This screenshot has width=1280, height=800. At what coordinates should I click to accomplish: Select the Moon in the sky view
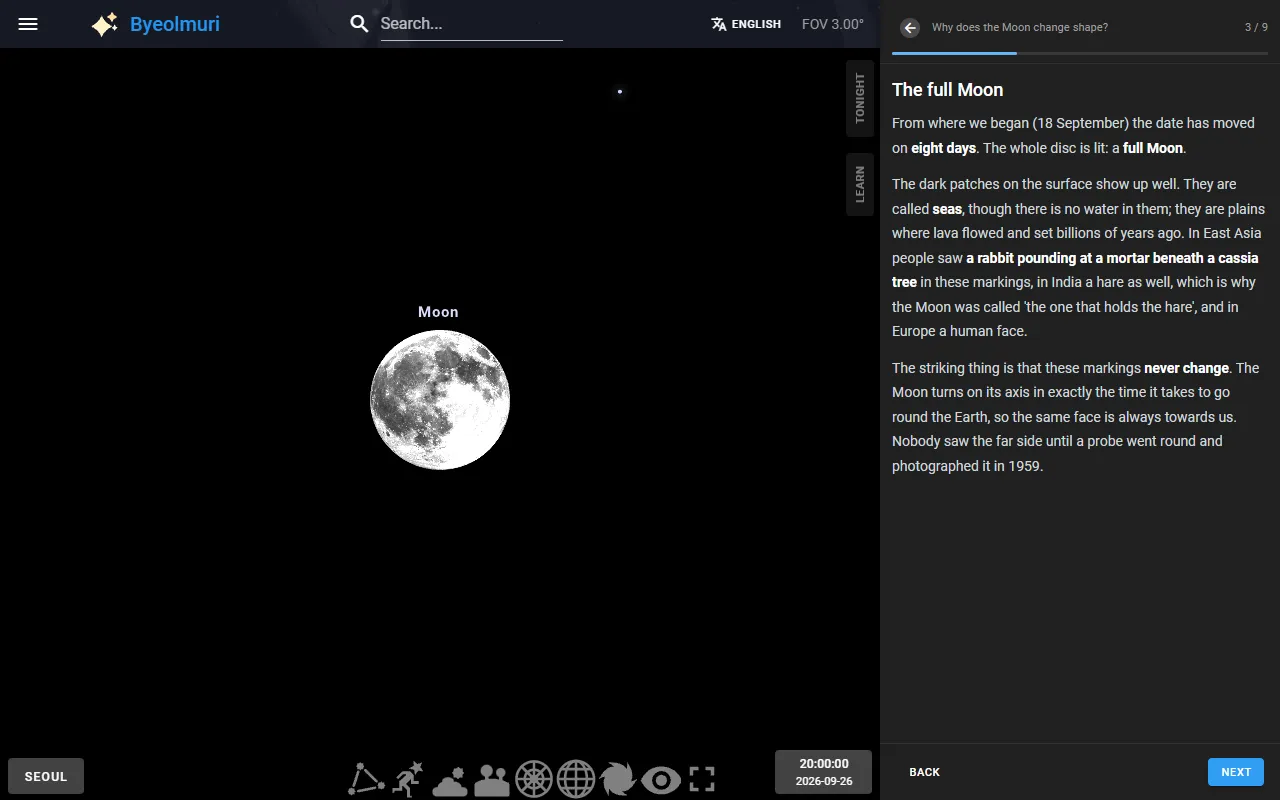tap(440, 400)
